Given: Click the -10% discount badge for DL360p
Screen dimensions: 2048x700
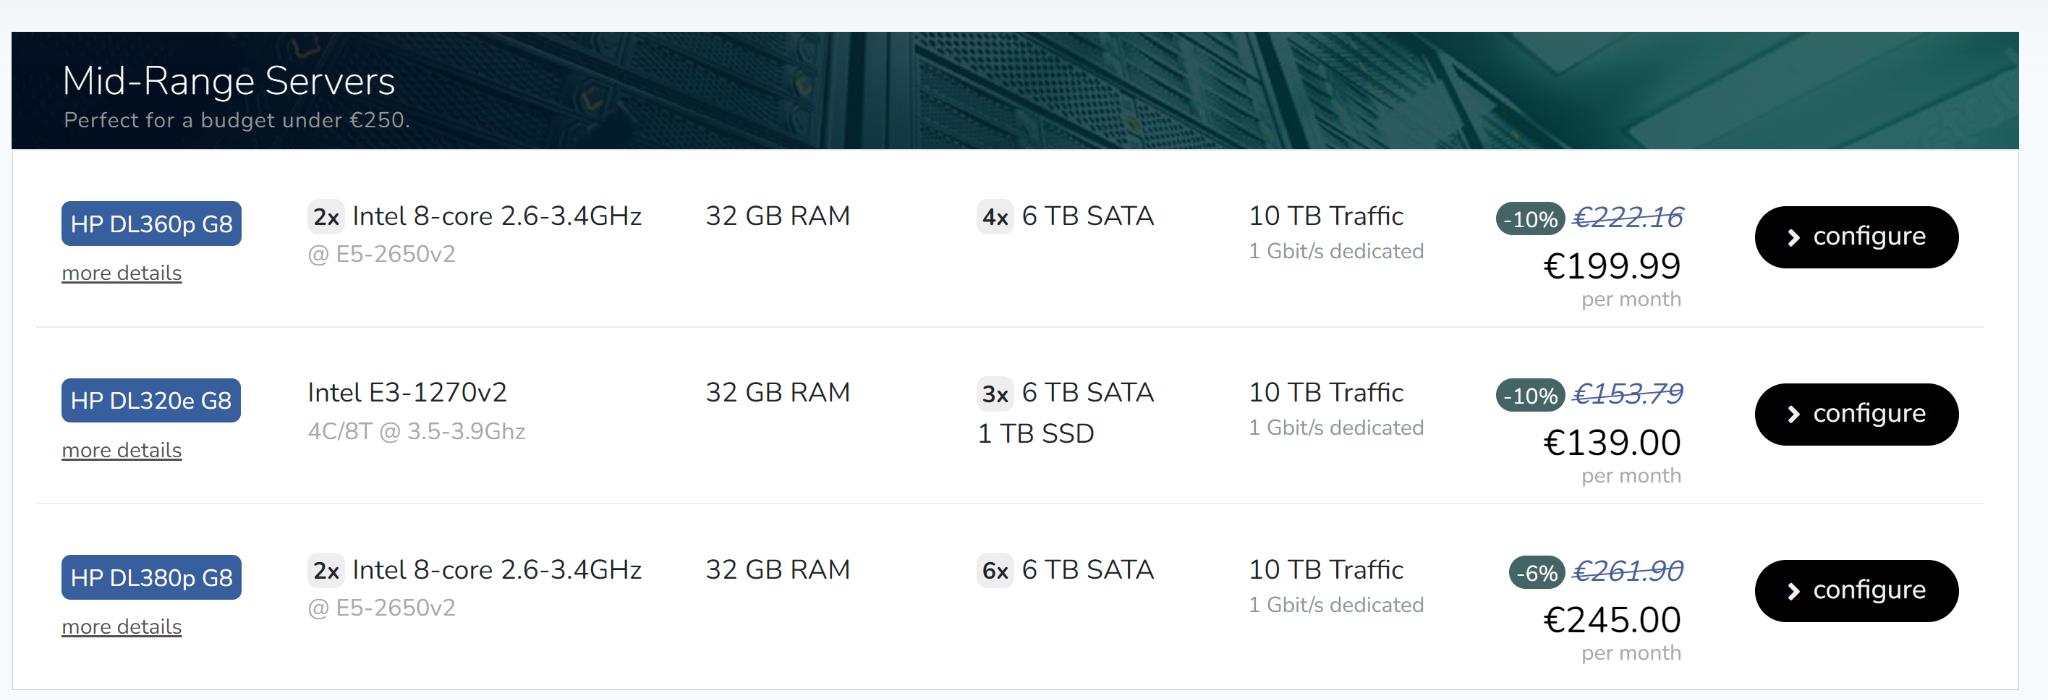Looking at the screenshot, I should (1530, 219).
